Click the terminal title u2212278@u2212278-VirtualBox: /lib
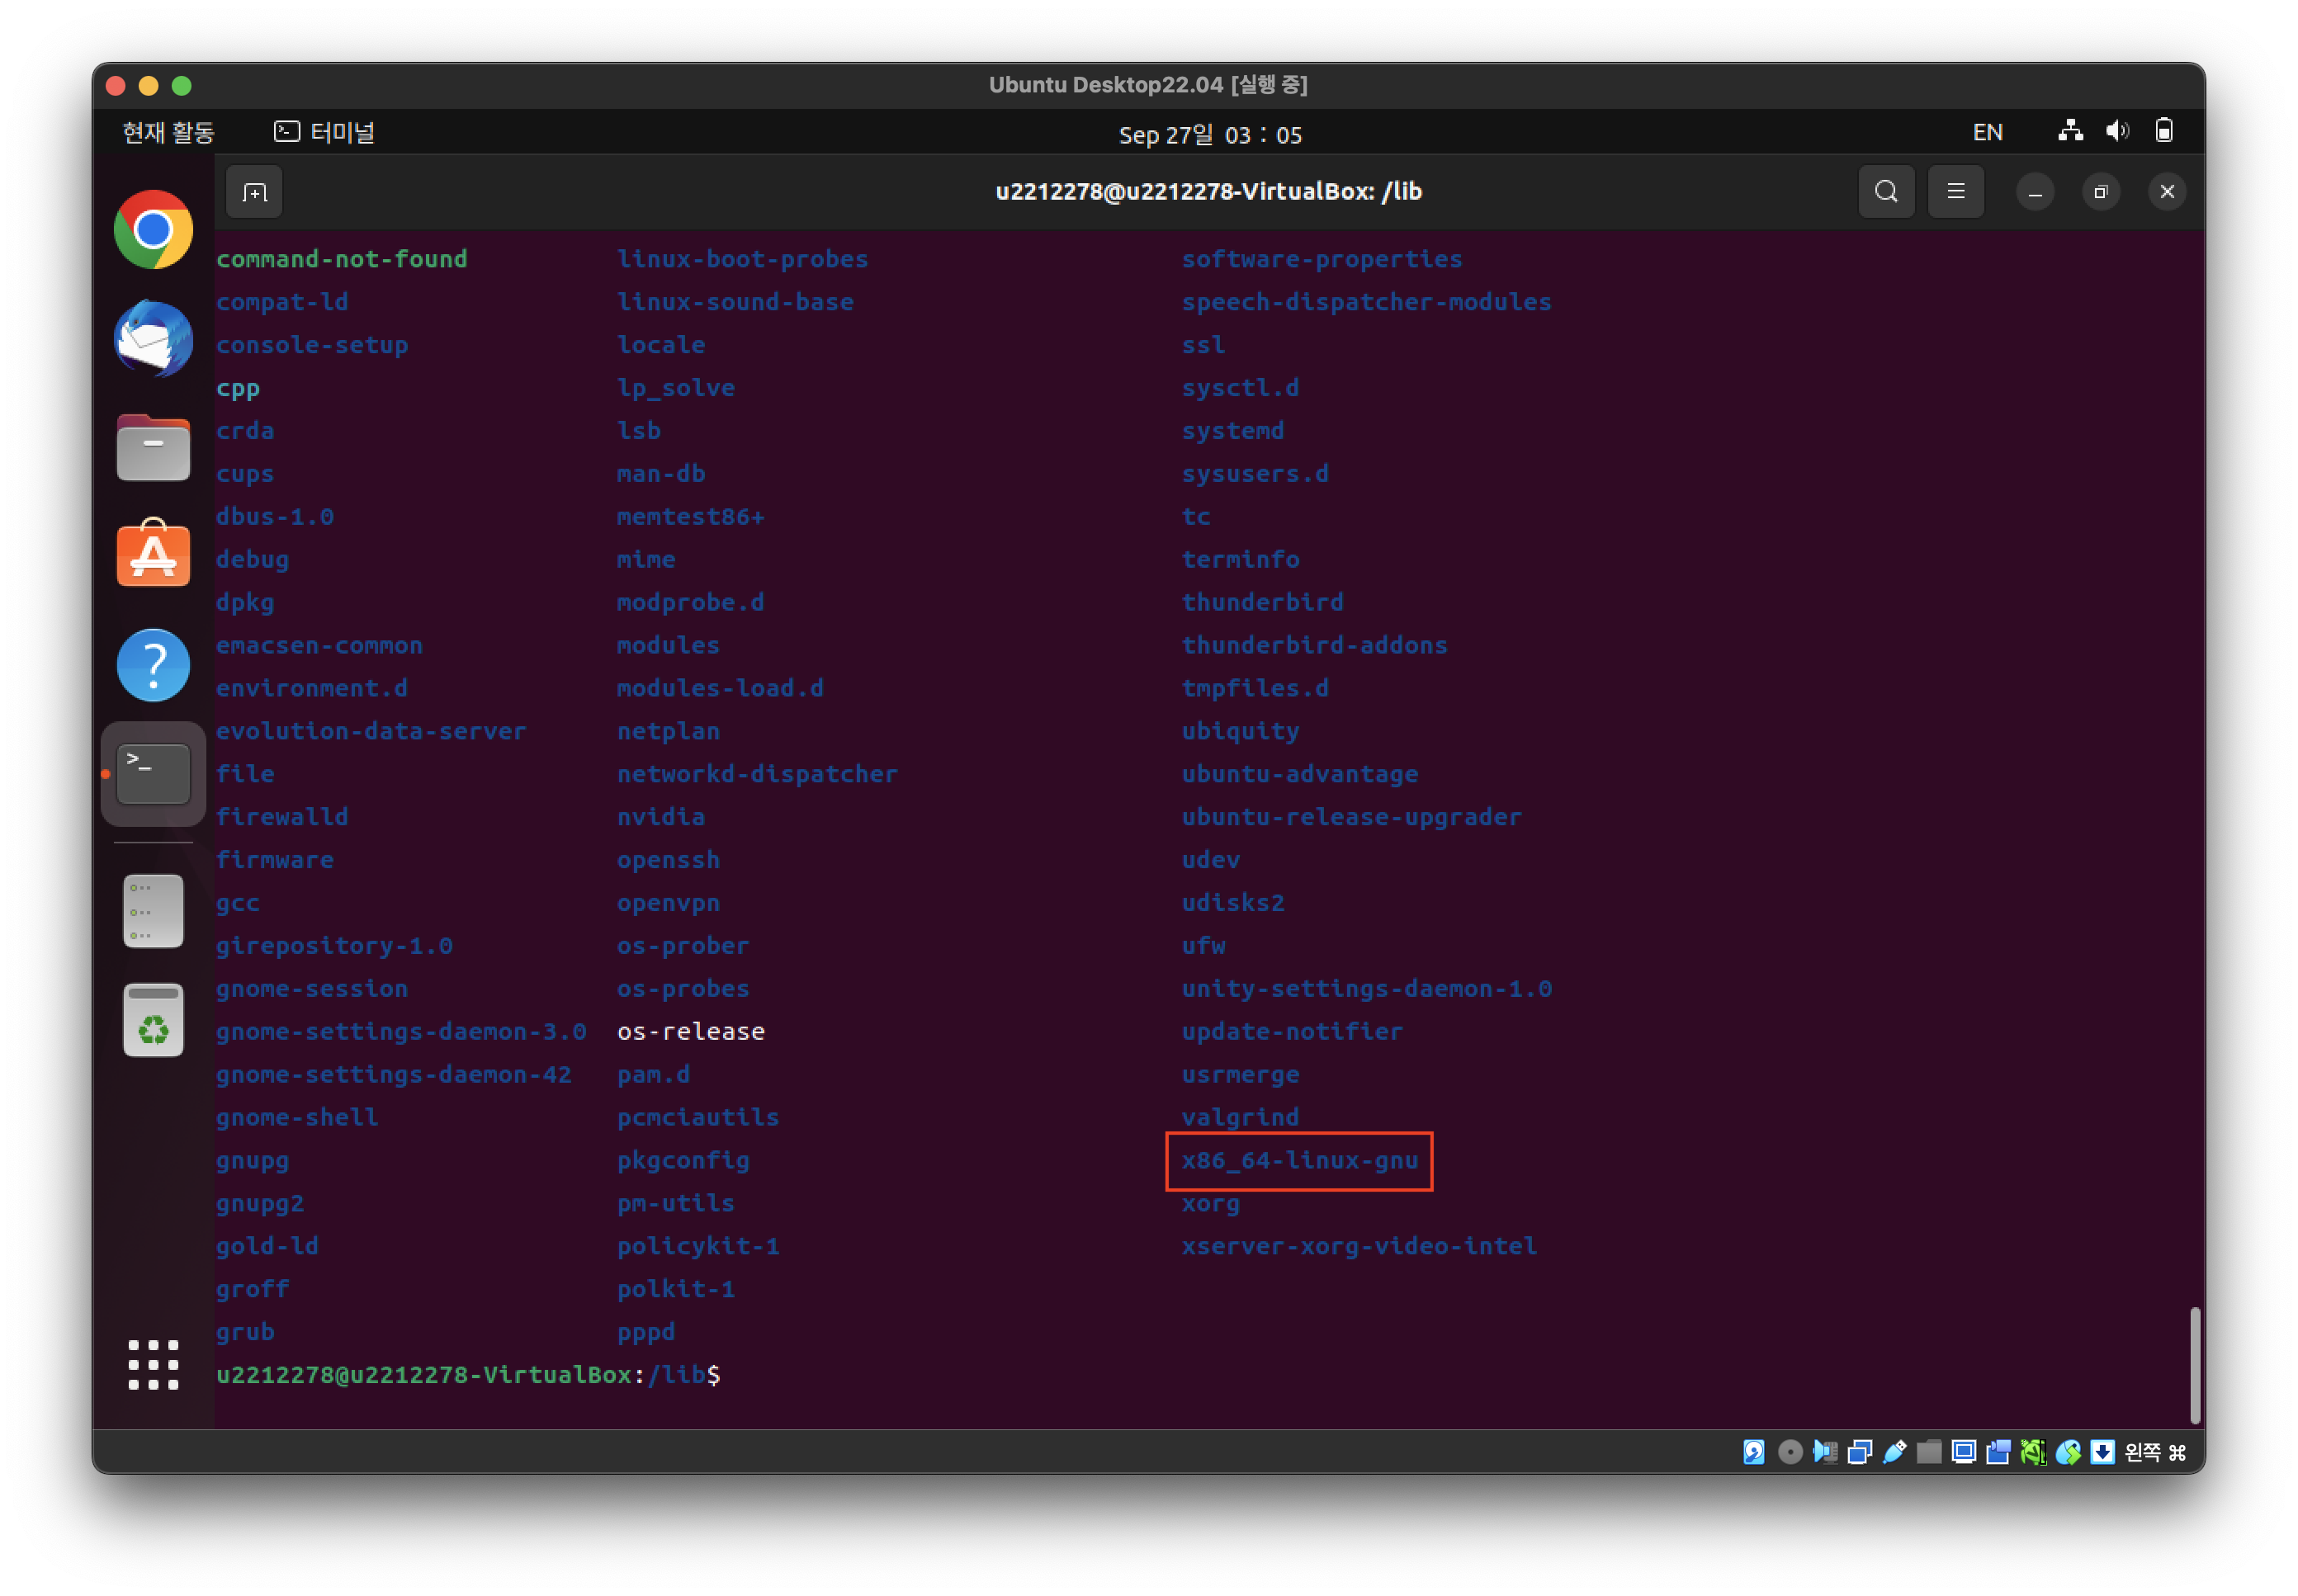 click(x=1208, y=191)
